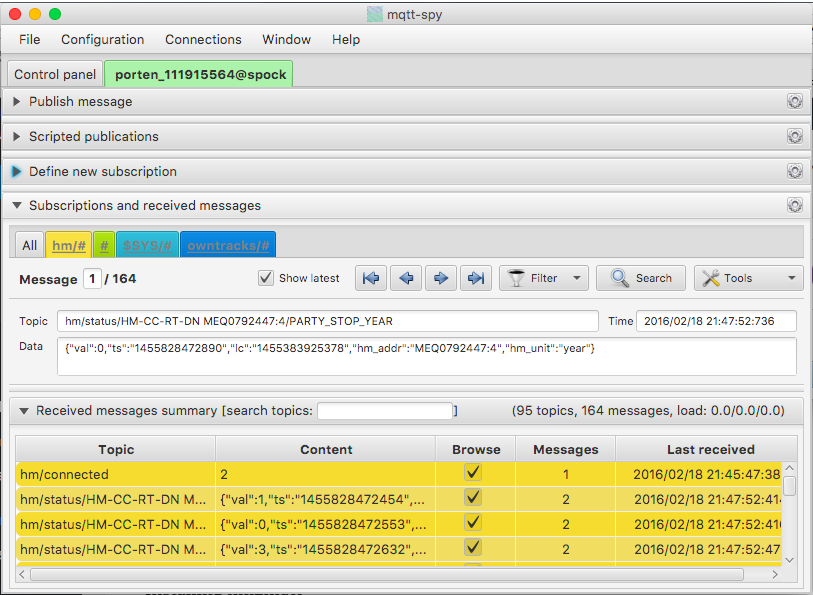Select content cell with ts 1455828472553
This screenshot has height=595, width=813.
[x=326, y=524]
